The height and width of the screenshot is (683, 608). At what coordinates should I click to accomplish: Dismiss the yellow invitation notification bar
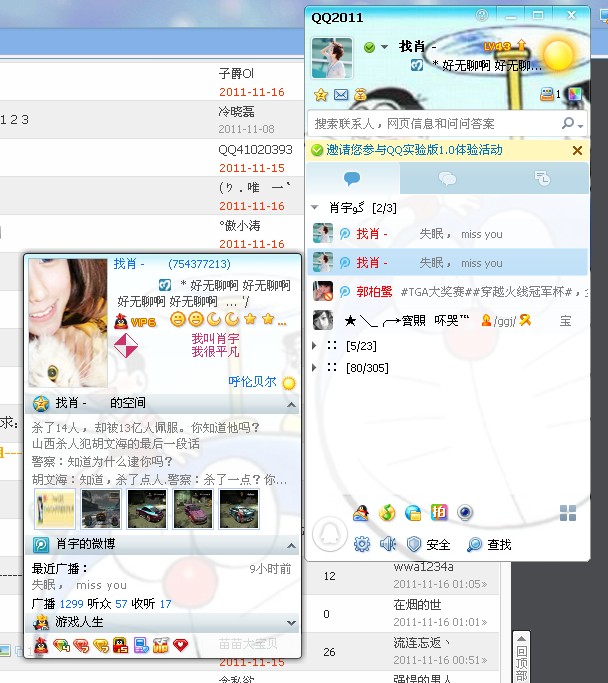point(577,151)
